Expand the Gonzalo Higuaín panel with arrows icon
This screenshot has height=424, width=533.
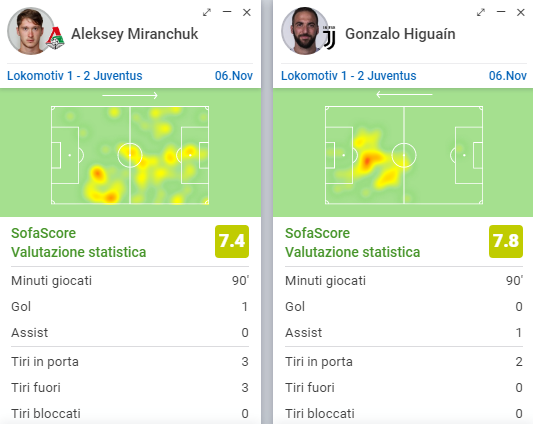click(x=481, y=13)
